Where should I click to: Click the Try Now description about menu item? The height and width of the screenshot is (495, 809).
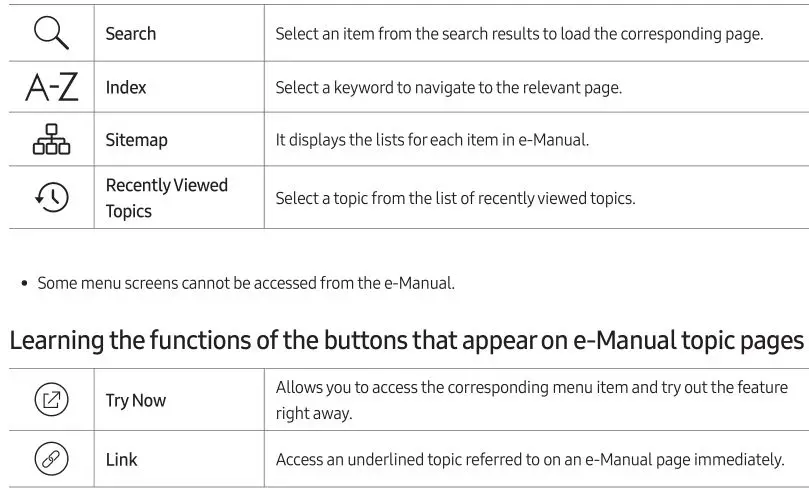click(x=531, y=400)
